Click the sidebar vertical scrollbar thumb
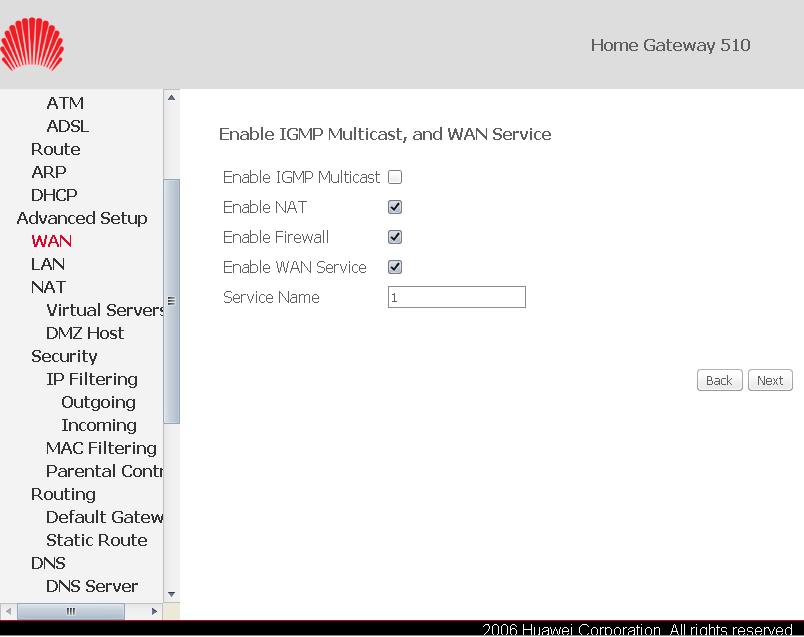Image resolution: width=804 pixels, height=637 pixels. tap(171, 300)
